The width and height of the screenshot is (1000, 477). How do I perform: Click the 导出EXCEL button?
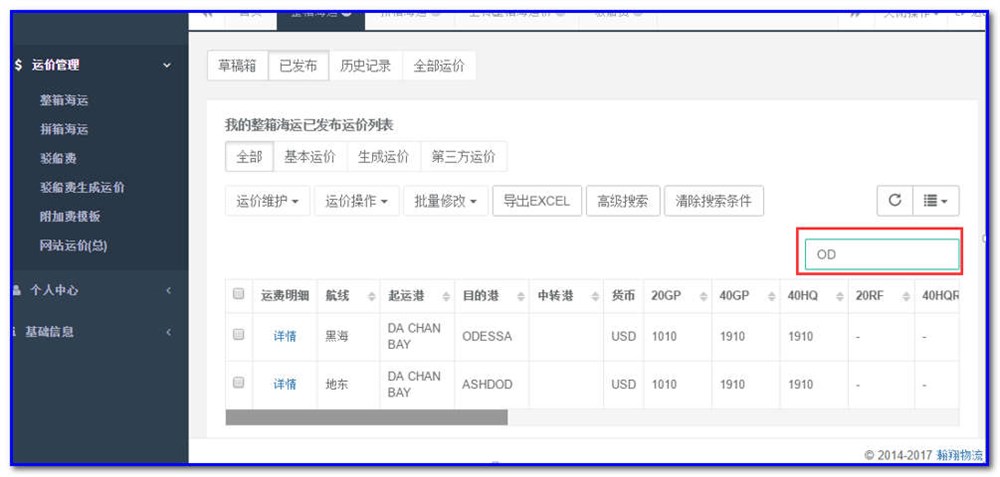pos(537,202)
